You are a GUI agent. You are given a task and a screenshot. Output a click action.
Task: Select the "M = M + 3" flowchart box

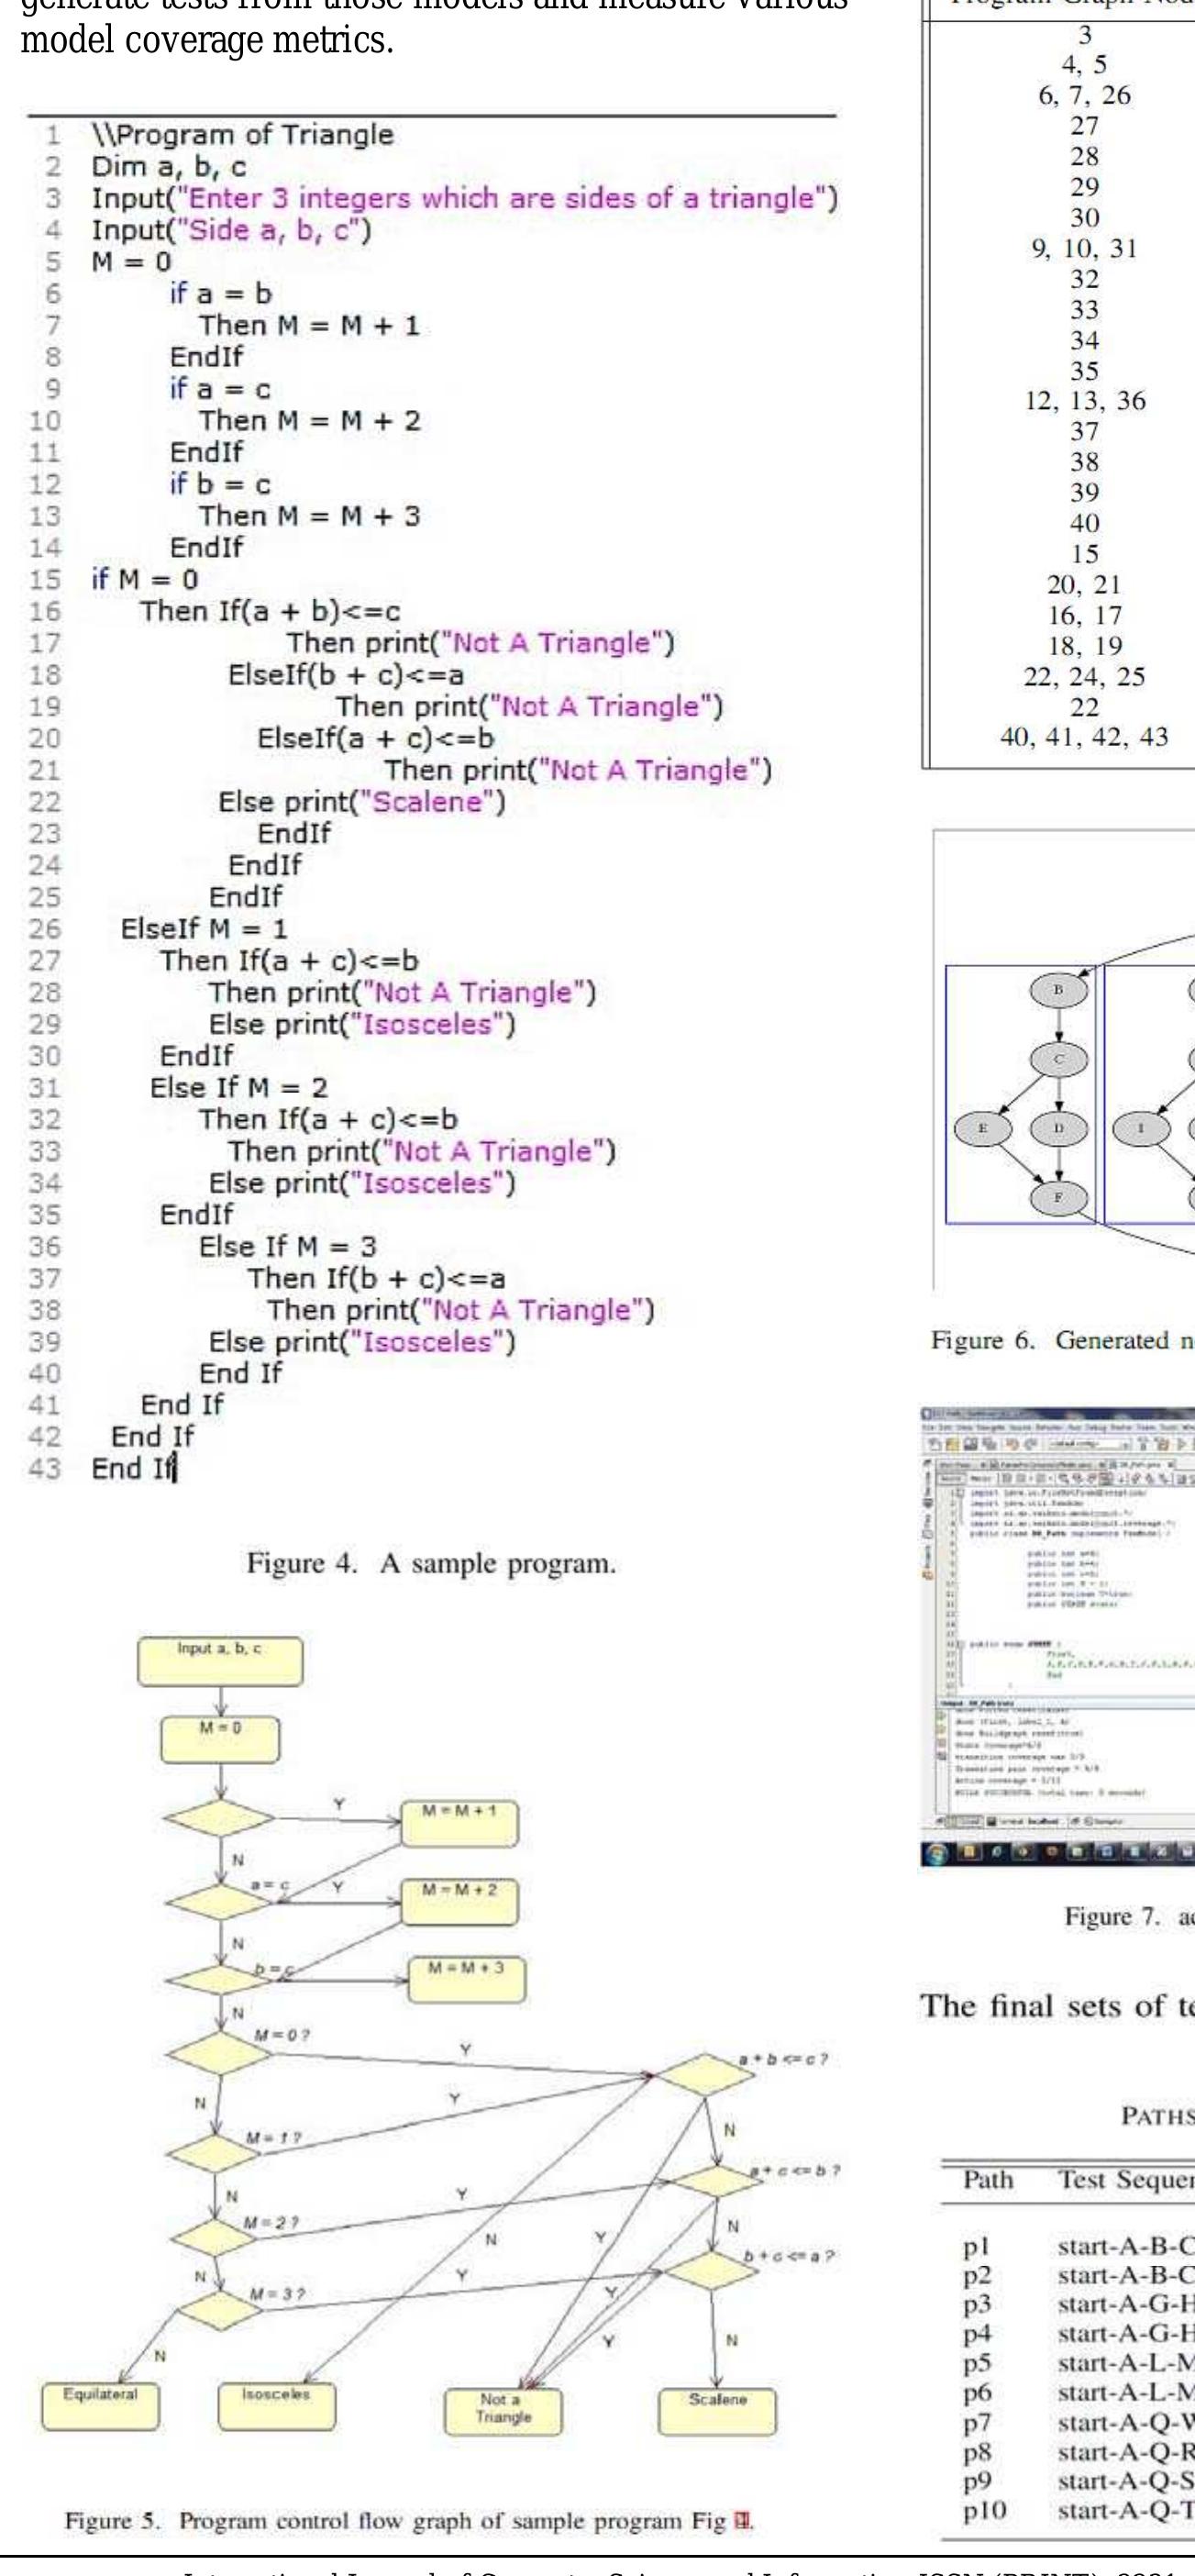[466, 1981]
